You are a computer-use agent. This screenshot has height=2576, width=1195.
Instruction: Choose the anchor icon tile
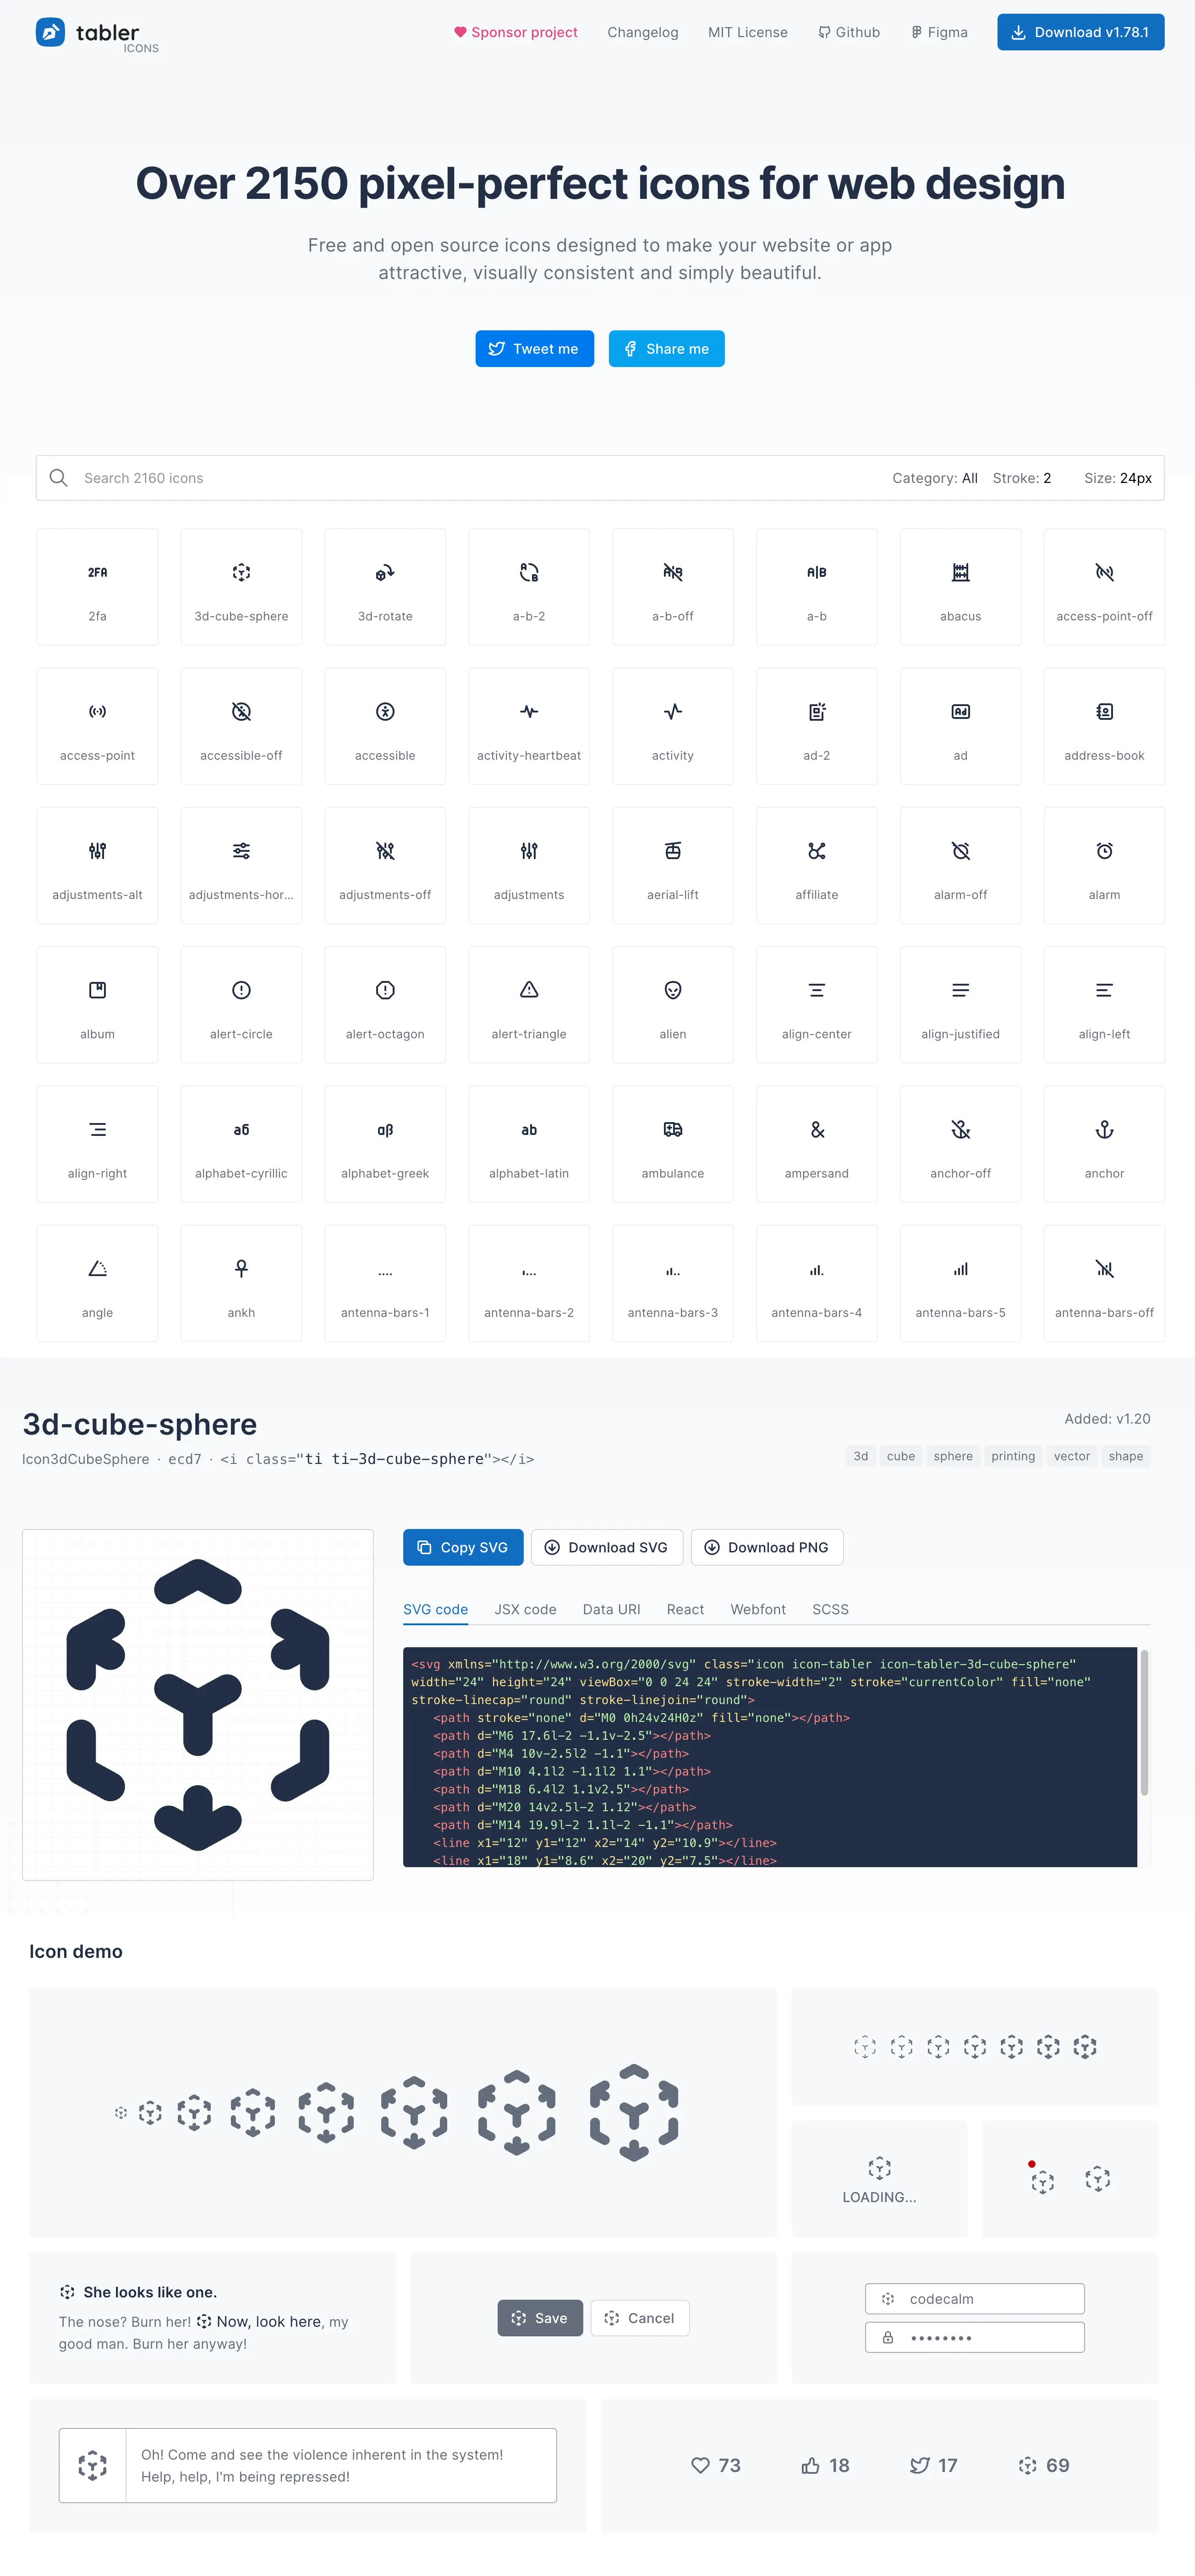tap(1103, 1143)
